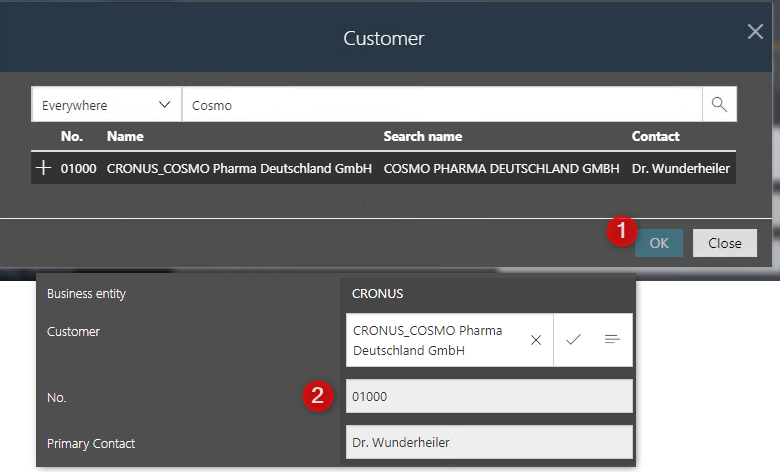Click the Cosmo search text field
Screen dimensions: 780x472
point(442,104)
